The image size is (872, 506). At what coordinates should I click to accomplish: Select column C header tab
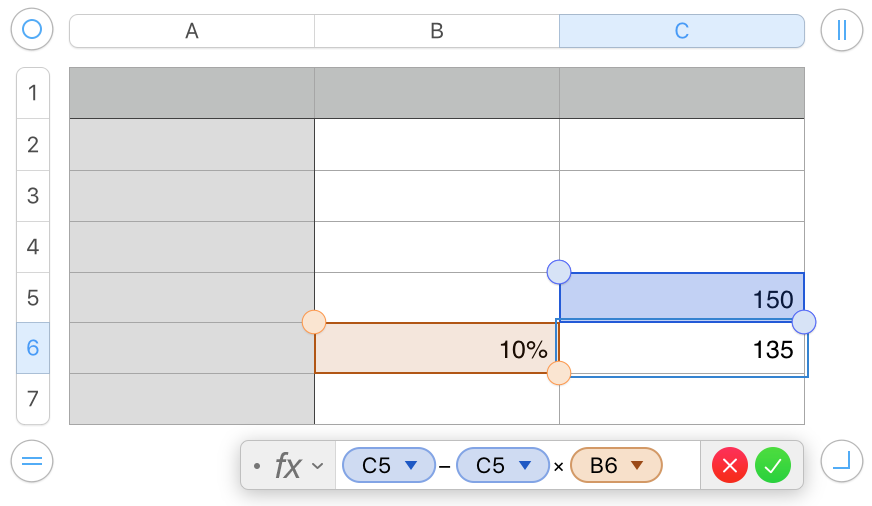[681, 31]
